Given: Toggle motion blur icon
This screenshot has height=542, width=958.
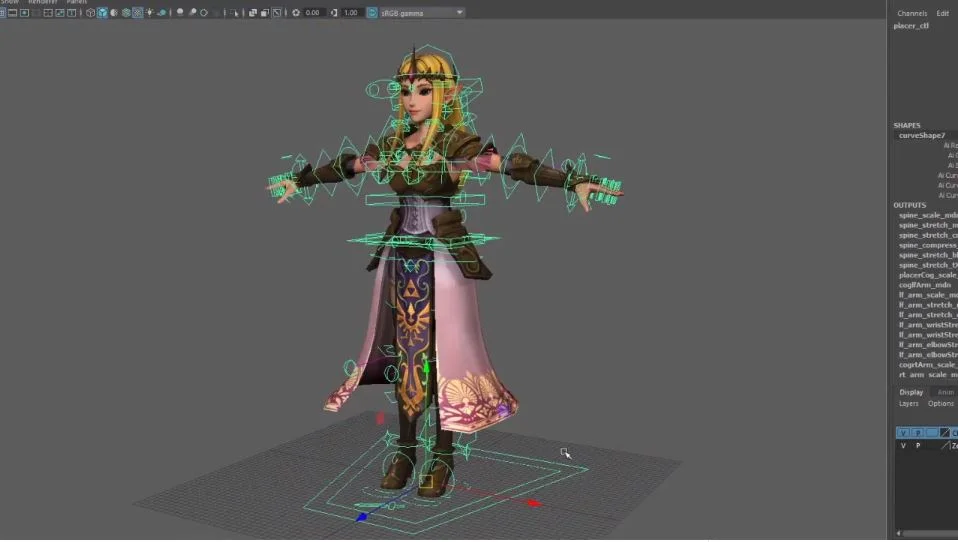Looking at the screenshot, I should tap(192, 12).
